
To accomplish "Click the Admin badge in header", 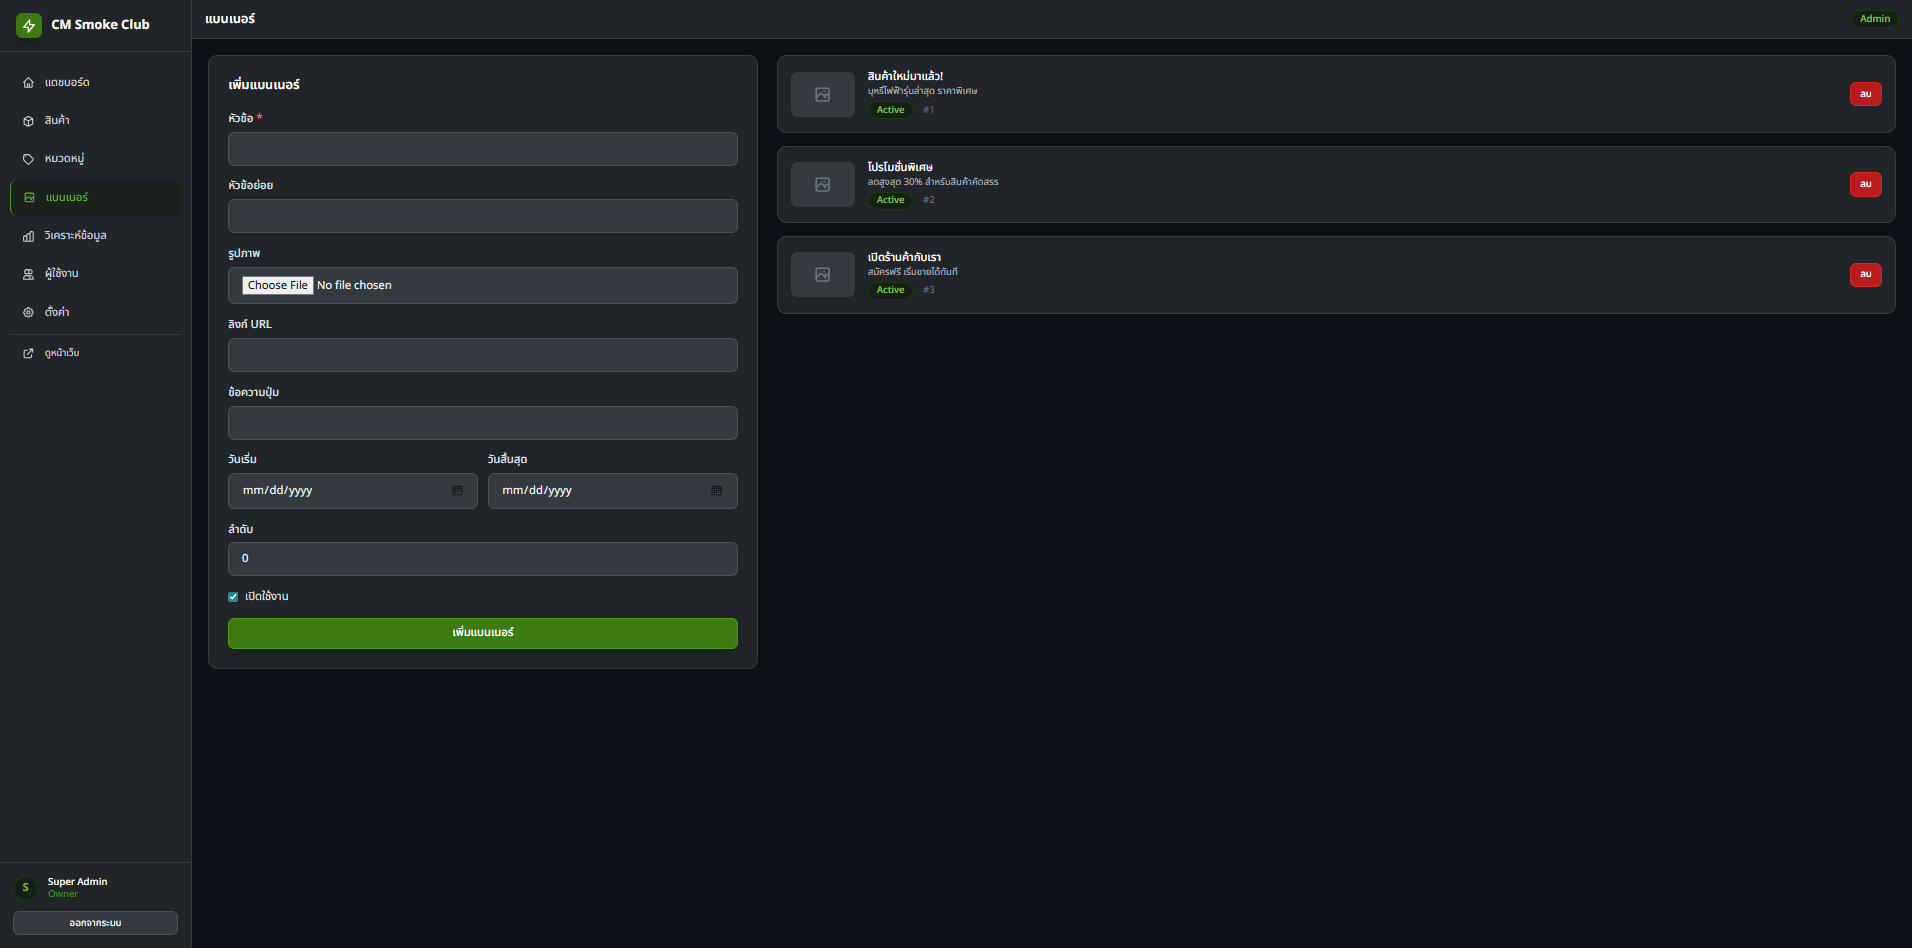I will (x=1875, y=19).
